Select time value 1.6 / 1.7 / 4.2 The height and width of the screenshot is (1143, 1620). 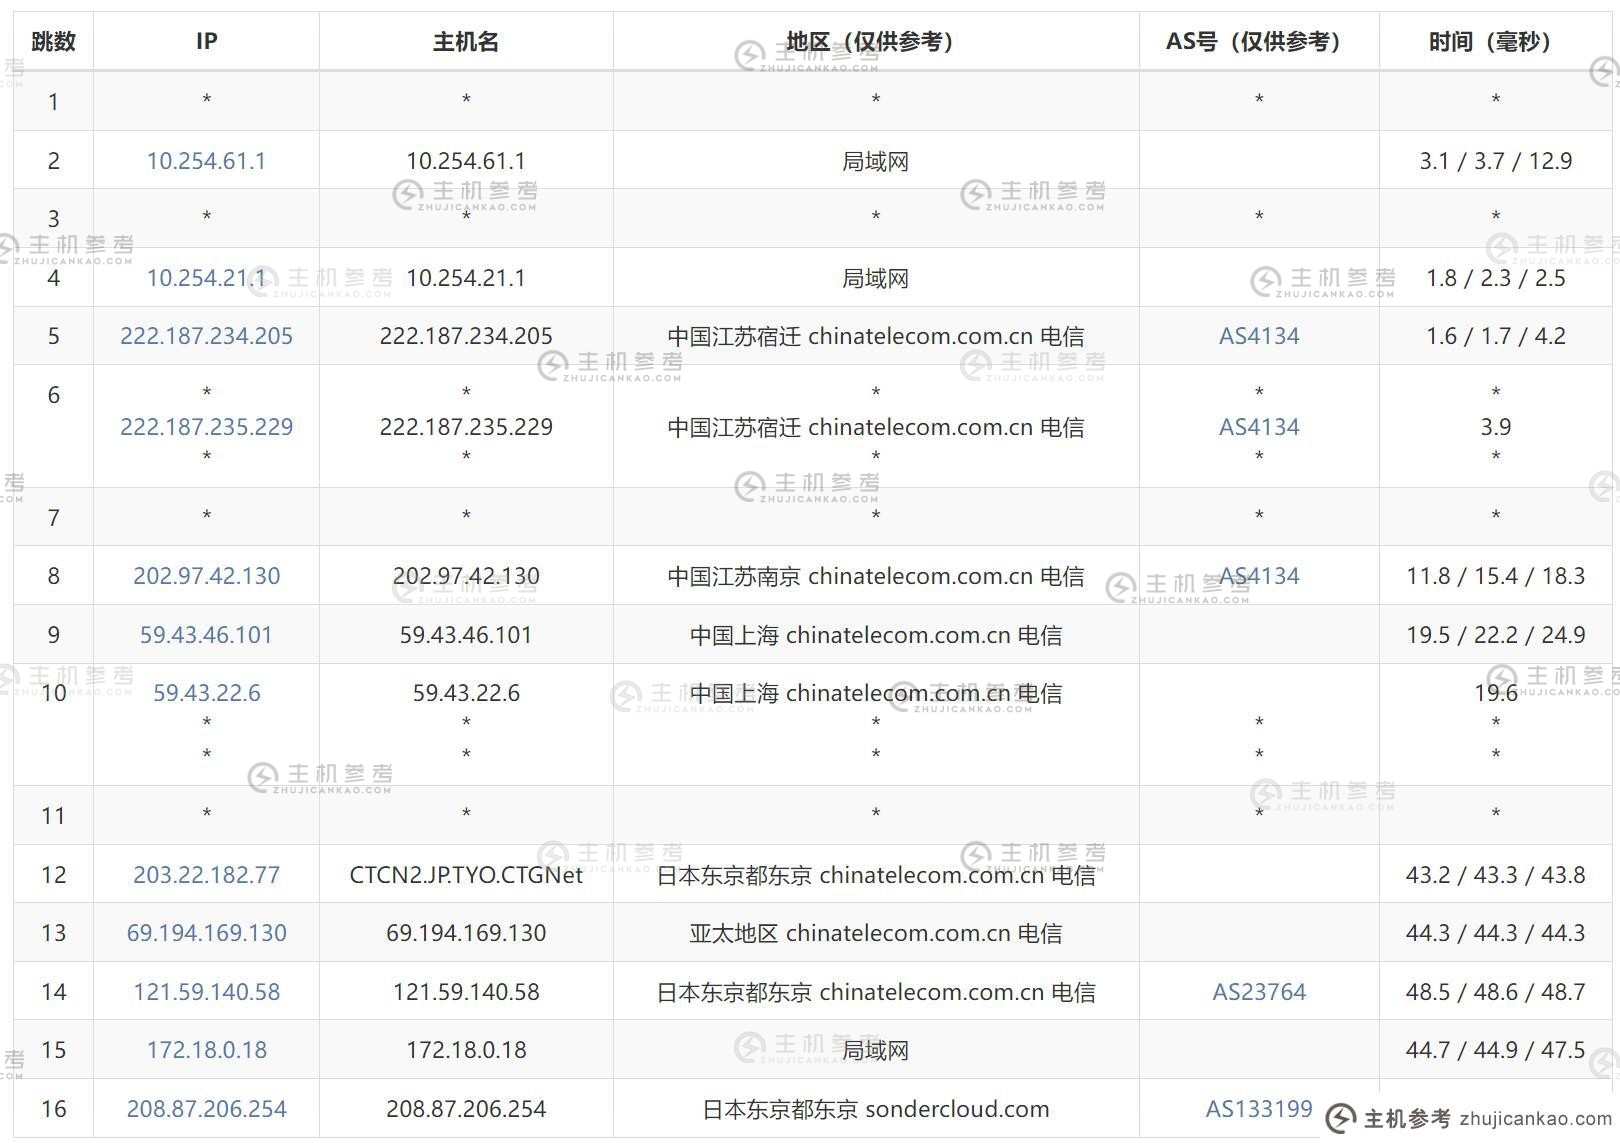(x=1496, y=336)
